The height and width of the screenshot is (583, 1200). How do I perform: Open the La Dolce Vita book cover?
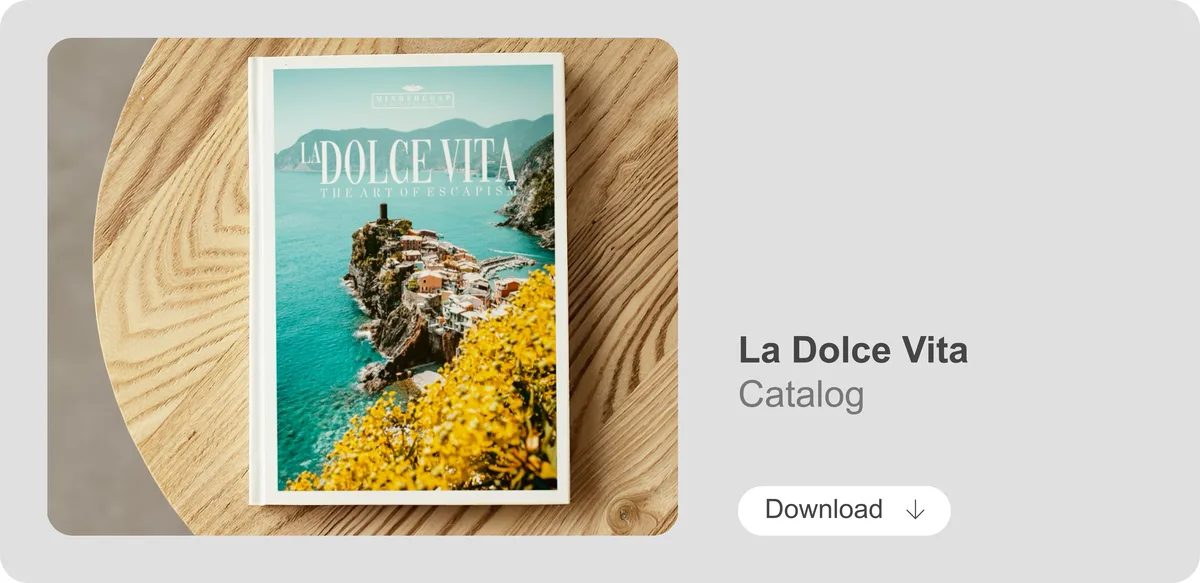408,279
